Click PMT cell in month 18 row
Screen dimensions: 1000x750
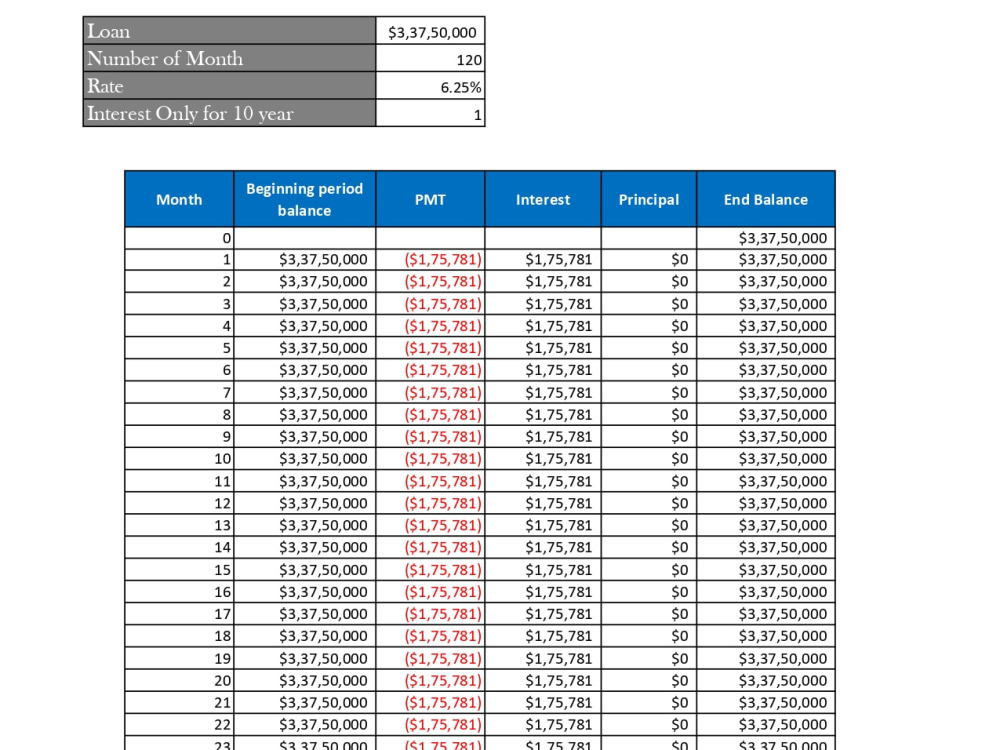[x=430, y=636]
